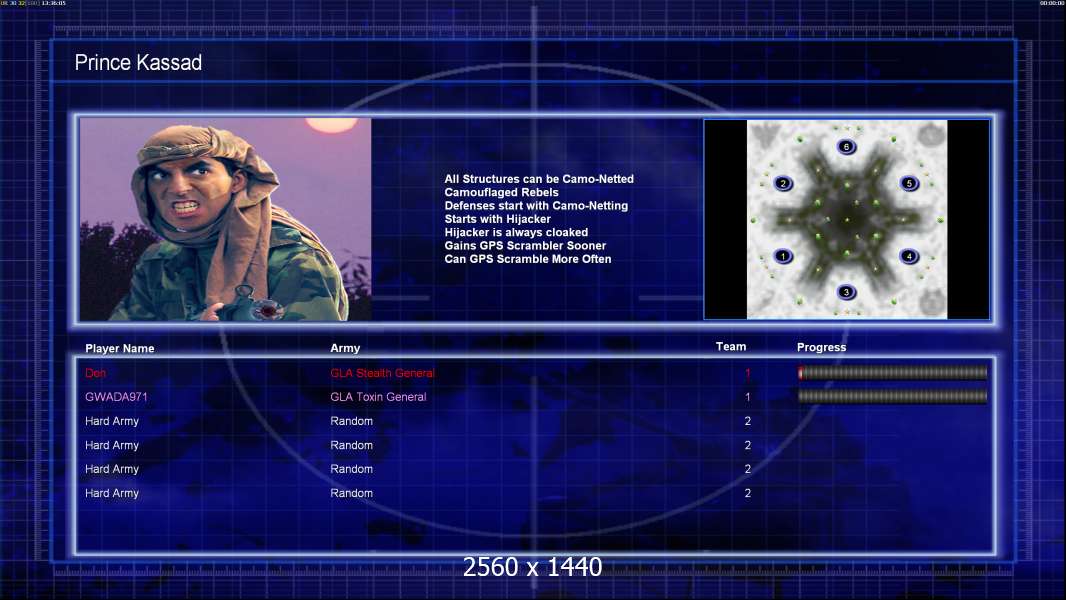Select start position 4 on the map

(909, 256)
